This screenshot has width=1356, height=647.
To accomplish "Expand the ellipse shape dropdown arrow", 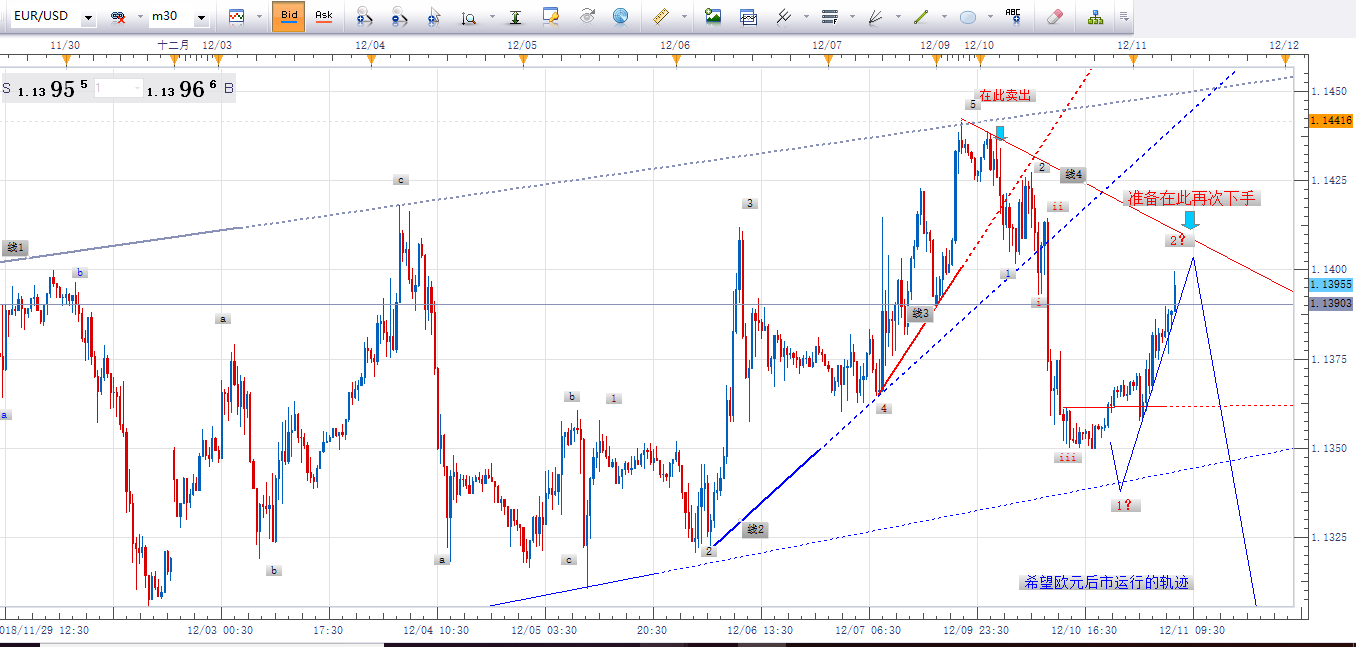I will [x=989, y=17].
